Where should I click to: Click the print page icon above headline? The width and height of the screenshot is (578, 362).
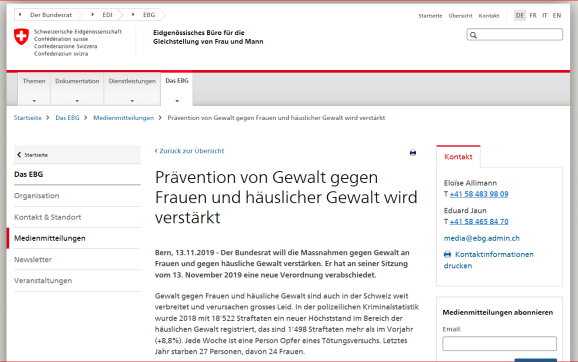413,153
